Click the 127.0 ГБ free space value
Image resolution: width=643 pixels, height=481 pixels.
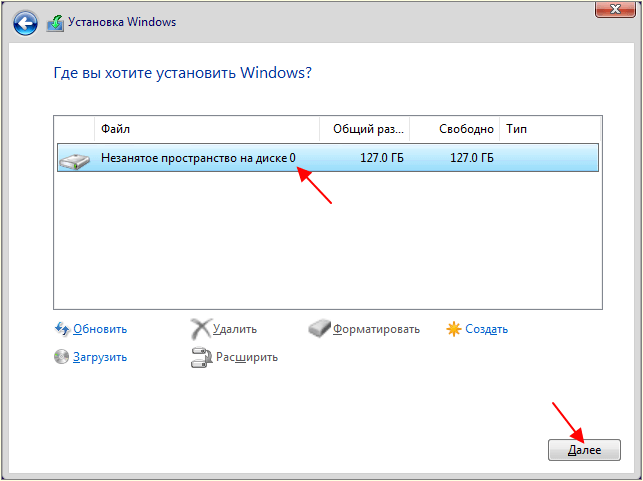(x=472, y=158)
